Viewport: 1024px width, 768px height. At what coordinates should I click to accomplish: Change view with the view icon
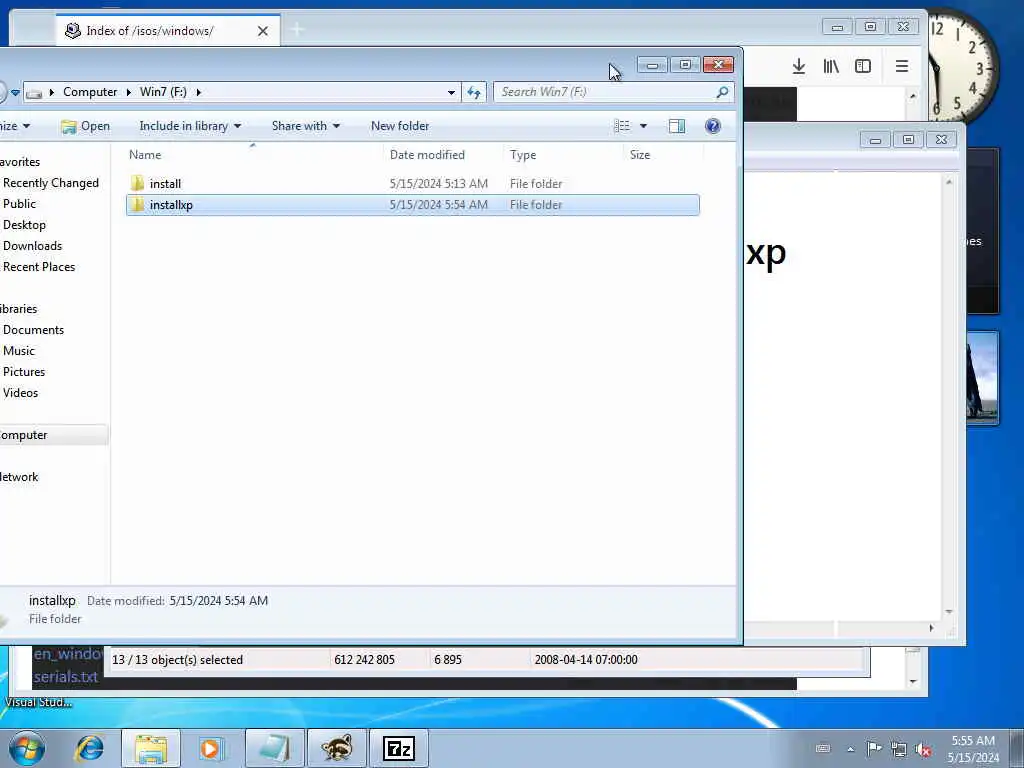622,126
